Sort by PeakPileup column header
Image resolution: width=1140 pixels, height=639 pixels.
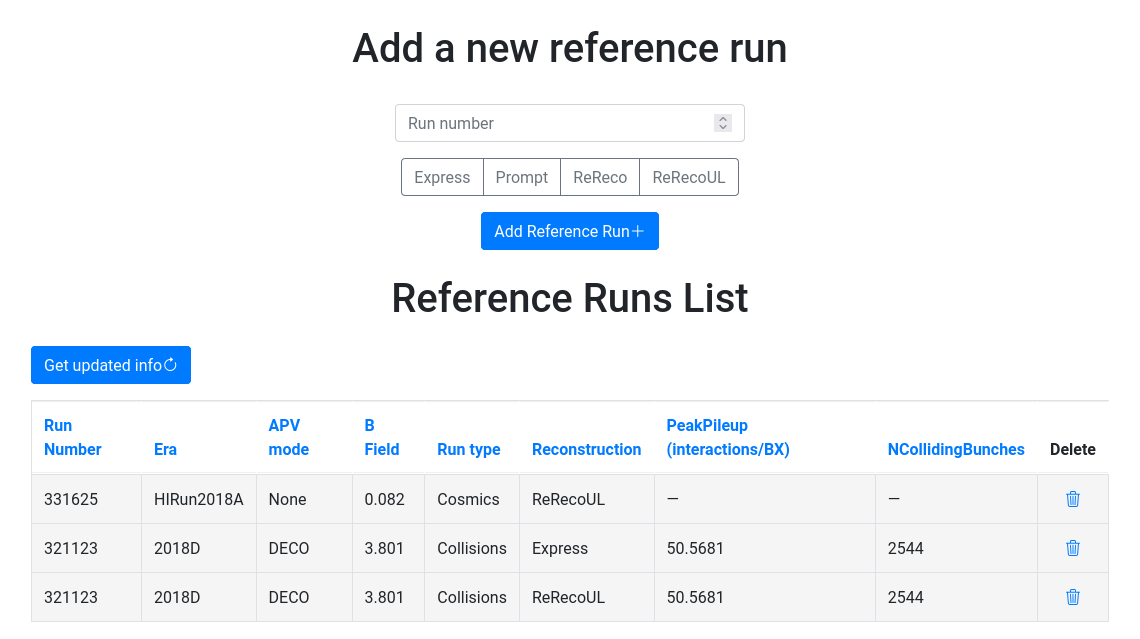(728, 437)
